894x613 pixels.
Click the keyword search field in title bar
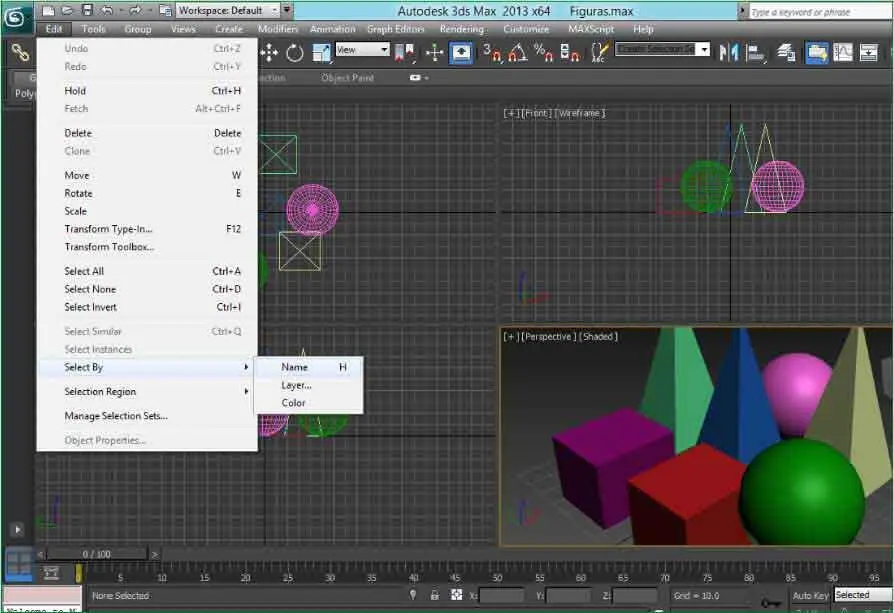pyautogui.click(x=820, y=11)
